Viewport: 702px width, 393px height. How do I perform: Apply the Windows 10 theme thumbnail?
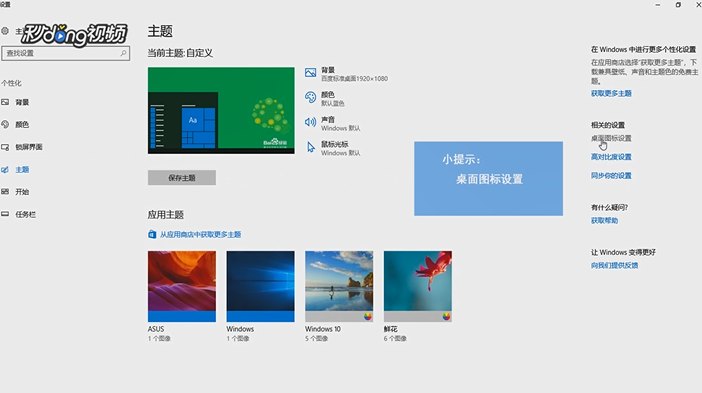339,286
